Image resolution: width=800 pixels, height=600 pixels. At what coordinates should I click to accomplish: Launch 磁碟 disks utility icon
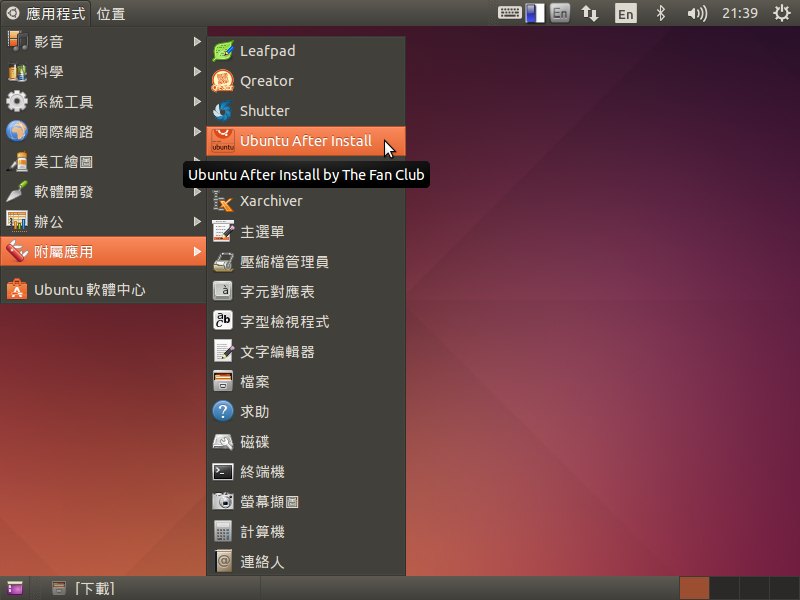[x=223, y=441]
